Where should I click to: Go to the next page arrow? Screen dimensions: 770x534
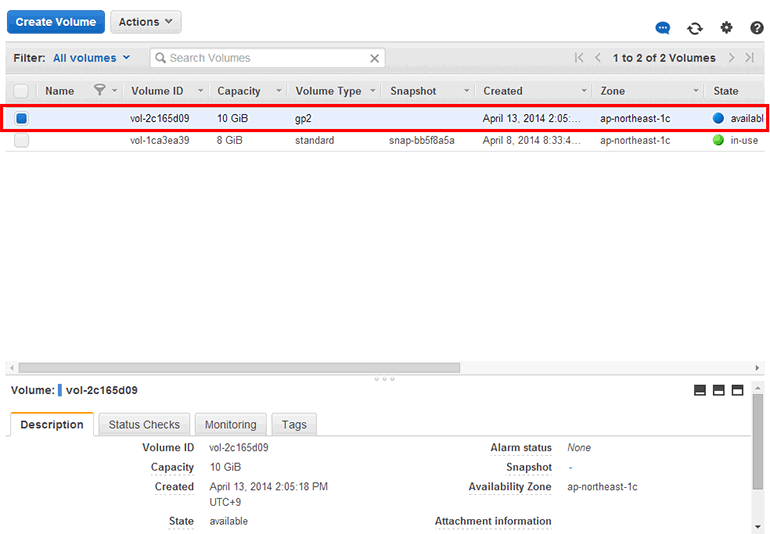tap(732, 58)
